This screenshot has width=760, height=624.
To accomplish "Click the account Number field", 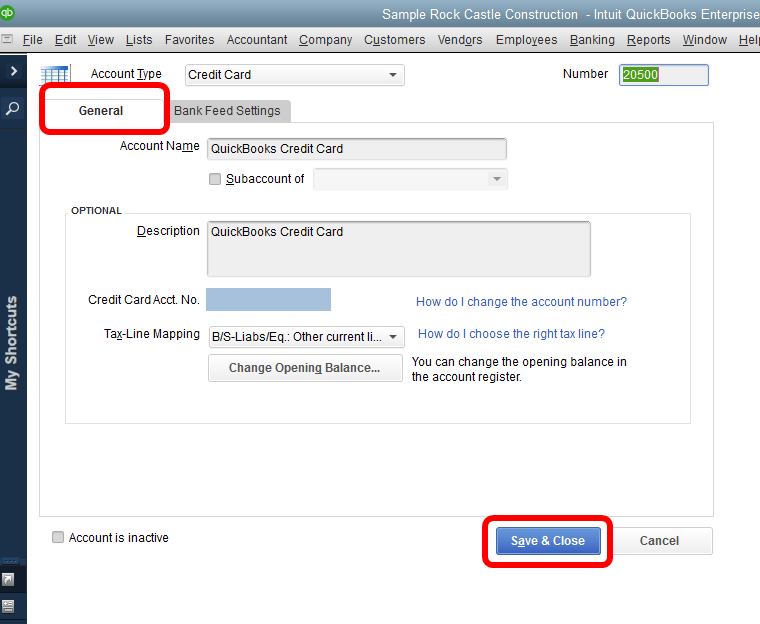I will (x=664, y=75).
